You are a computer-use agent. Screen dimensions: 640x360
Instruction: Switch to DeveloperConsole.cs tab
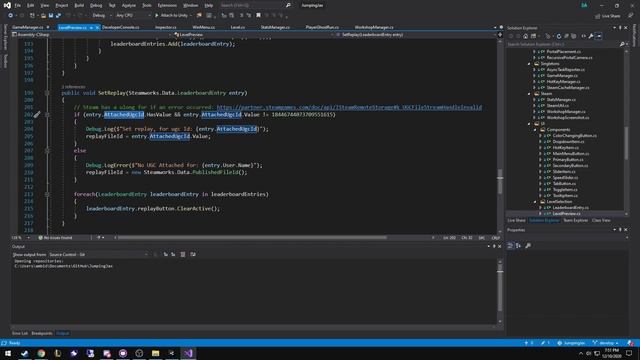(x=121, y=27)
